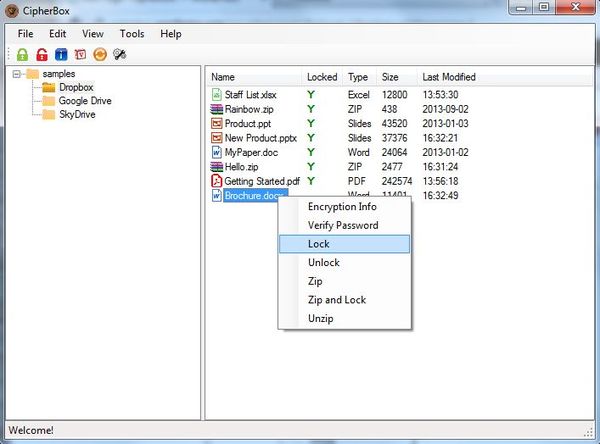Click the orange Refresh toolbar icon
The image size is (600, 444).
(99, 54)
